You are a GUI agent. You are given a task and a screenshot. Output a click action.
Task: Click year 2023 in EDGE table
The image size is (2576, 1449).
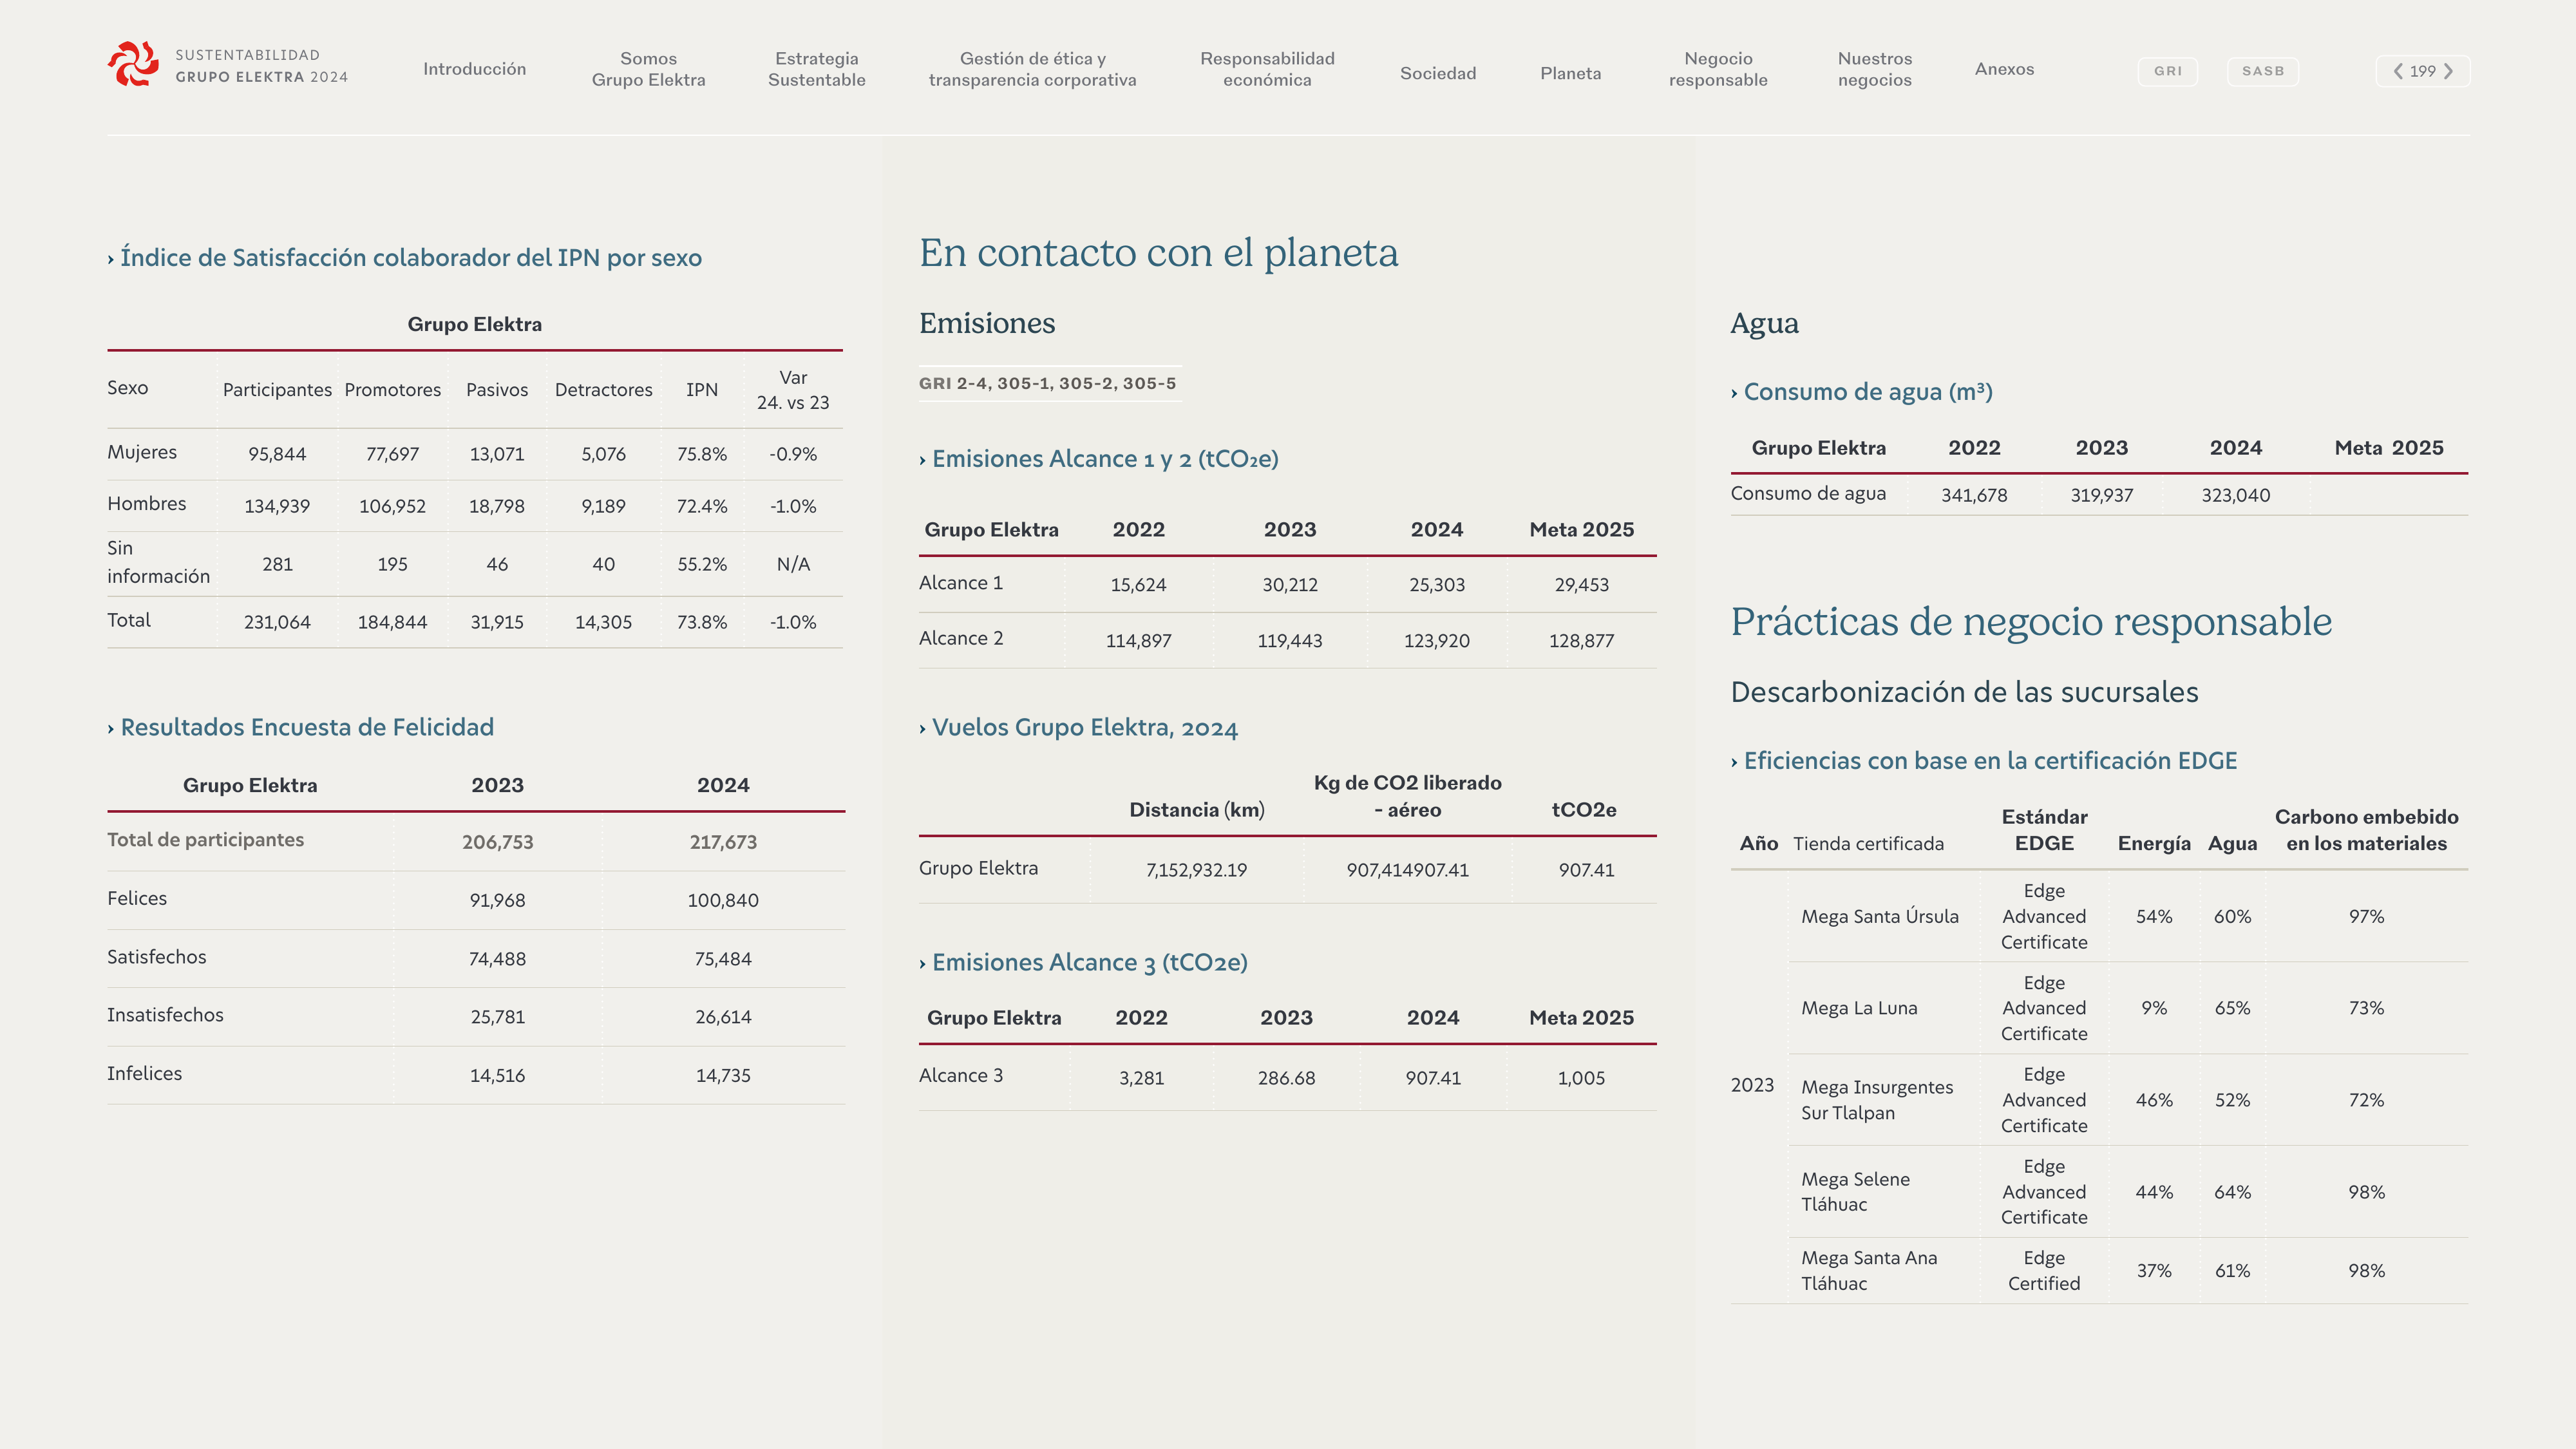pyautogui.click(x=1752, y=1085)
